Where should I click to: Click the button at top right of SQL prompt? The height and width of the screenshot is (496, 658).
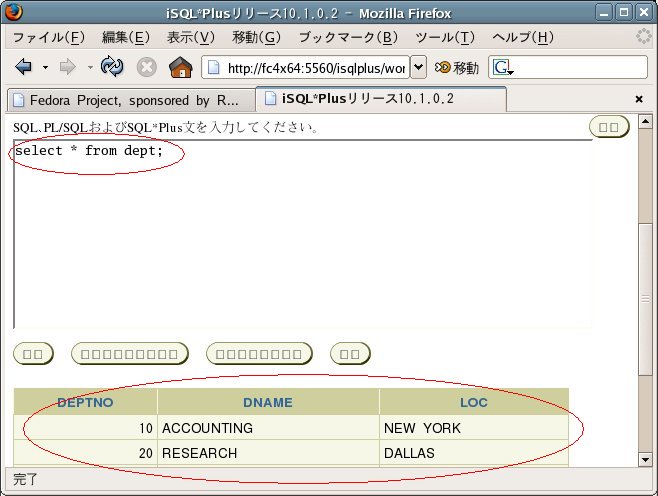tap(609, 127)
